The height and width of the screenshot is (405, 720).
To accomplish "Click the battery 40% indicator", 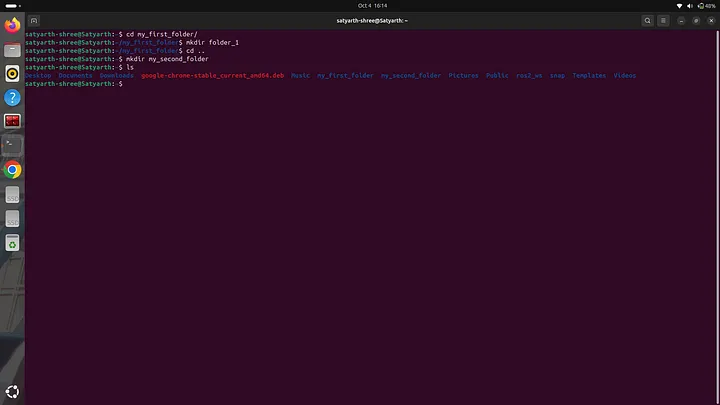I will pos(707,6).
